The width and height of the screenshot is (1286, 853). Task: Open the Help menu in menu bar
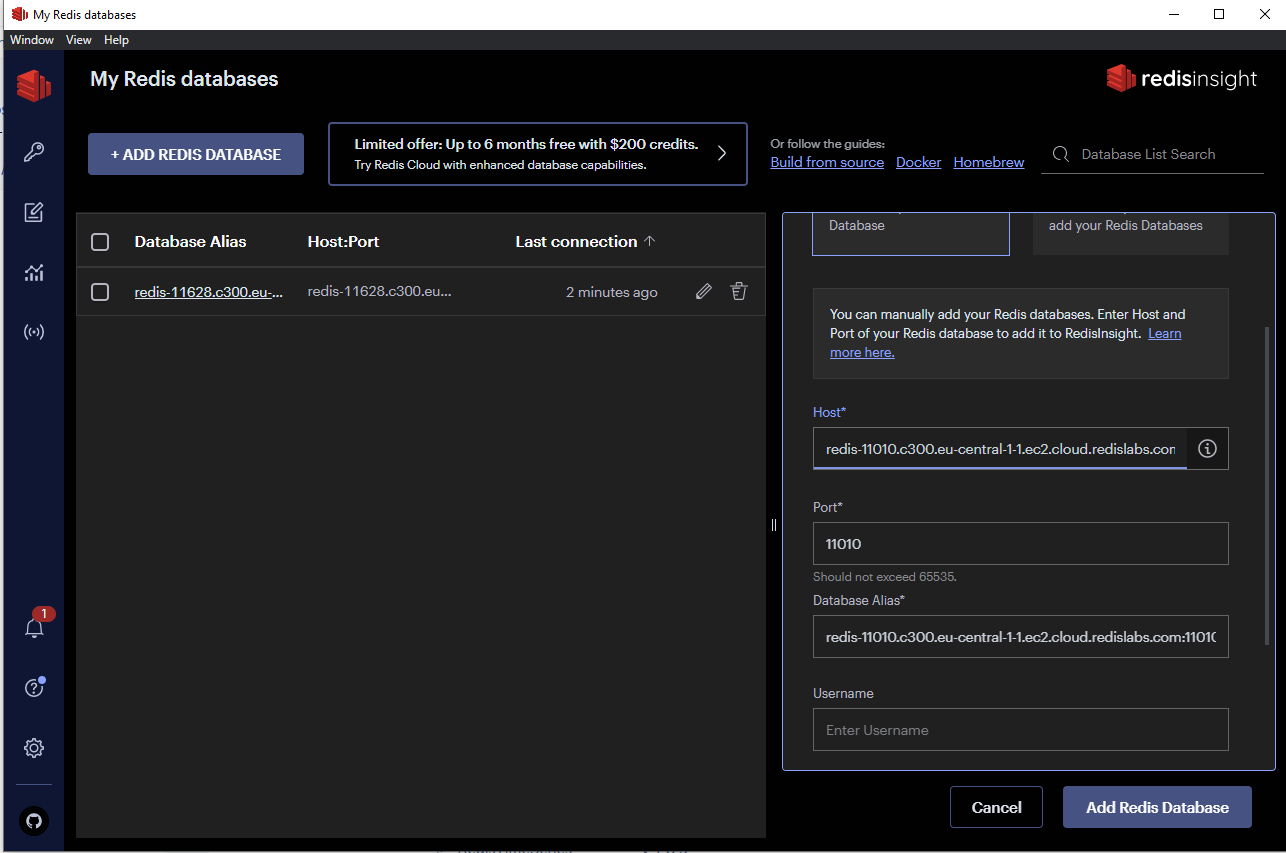(116, 40)
